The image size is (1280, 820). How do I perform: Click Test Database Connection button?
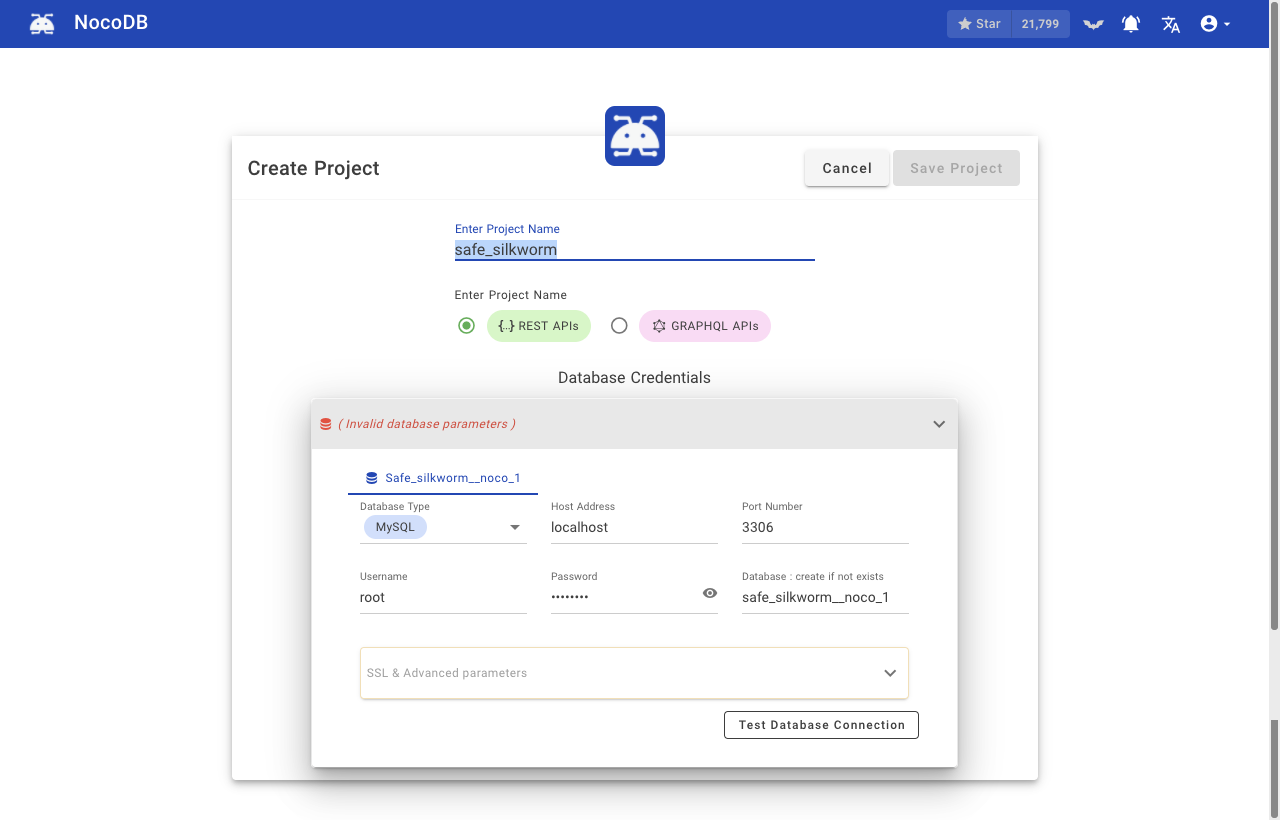[x=821, y=725]
